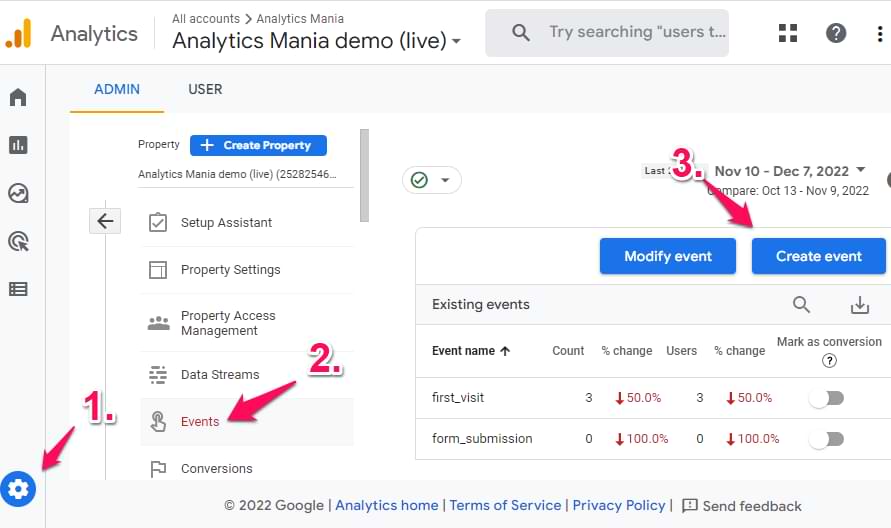The image size is (891, 528).
Task: Click the Setup Assistant checkbox icon
Action: coord(158,222)
